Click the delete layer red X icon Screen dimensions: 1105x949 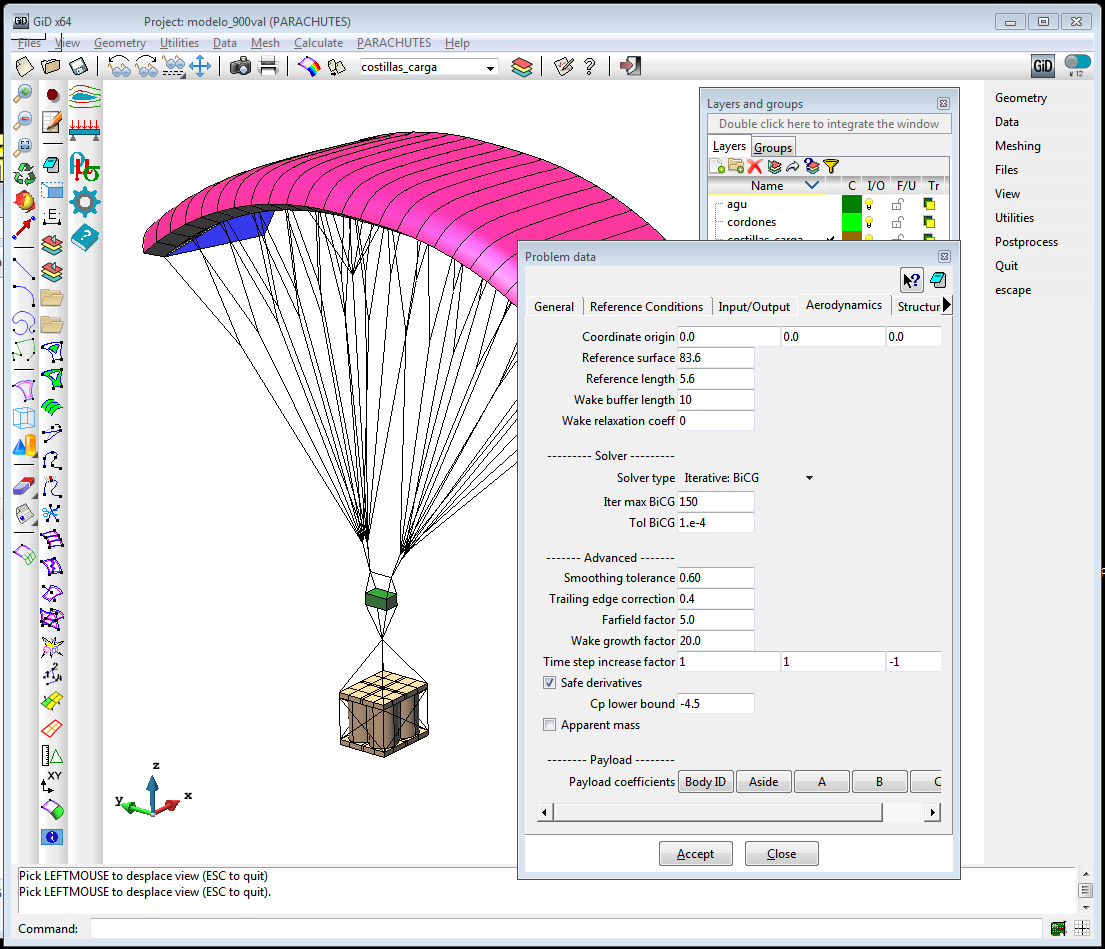click(x=755, y=166)
